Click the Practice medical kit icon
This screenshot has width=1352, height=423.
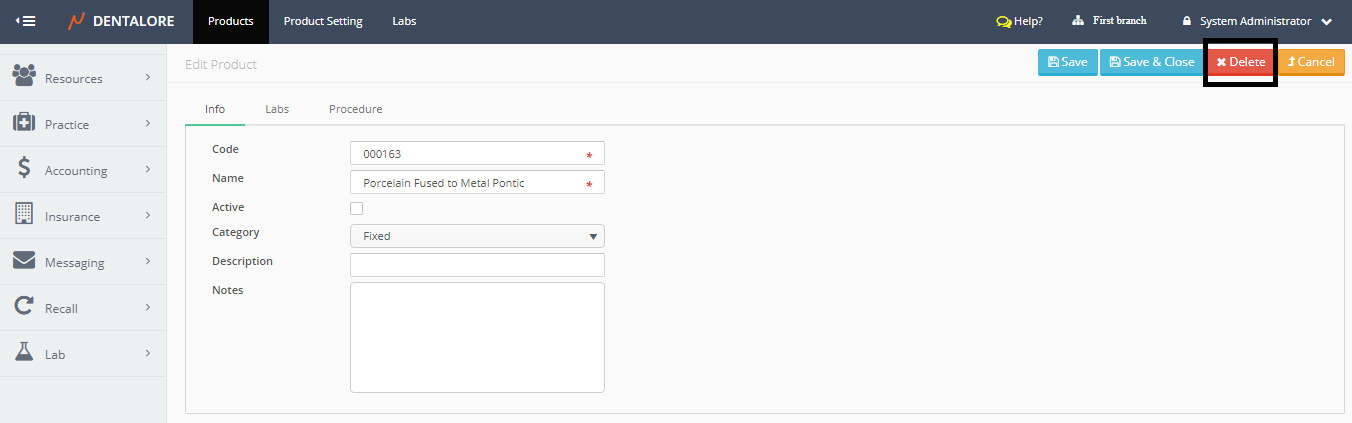[x=24, y=123]
